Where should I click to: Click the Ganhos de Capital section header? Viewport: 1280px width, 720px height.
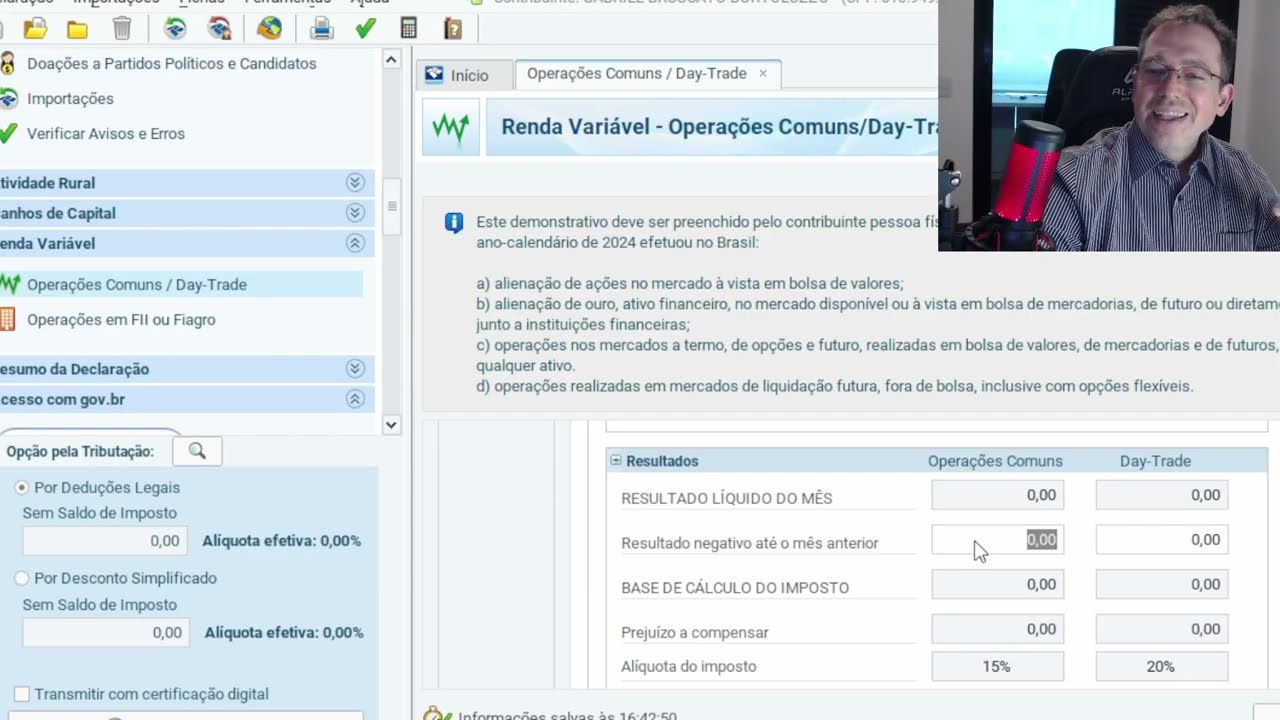pos(187,213)
